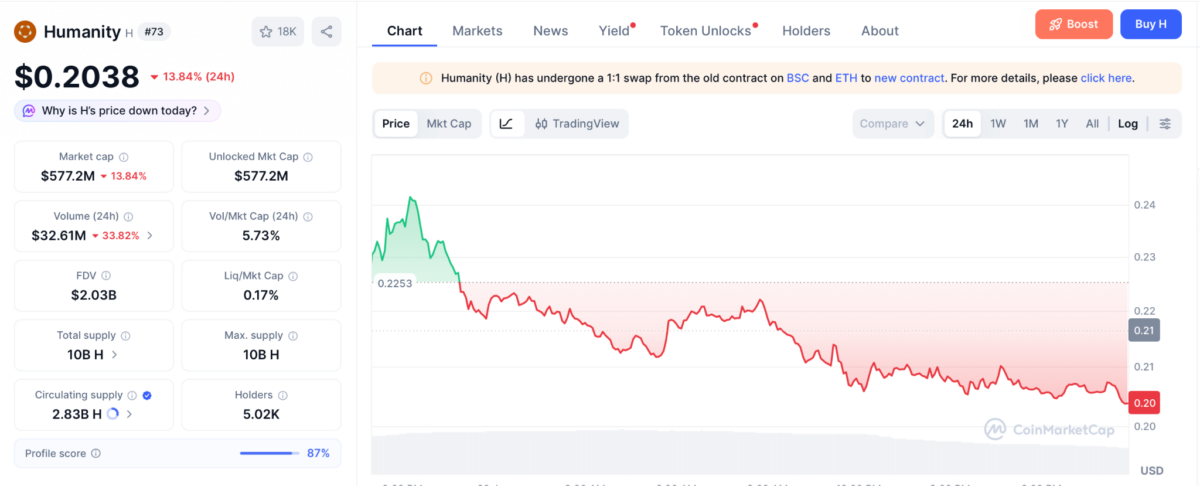The image size is (1200, 486).
Task: Click the circulating supply progress ring icon
Action: point(112,413)
